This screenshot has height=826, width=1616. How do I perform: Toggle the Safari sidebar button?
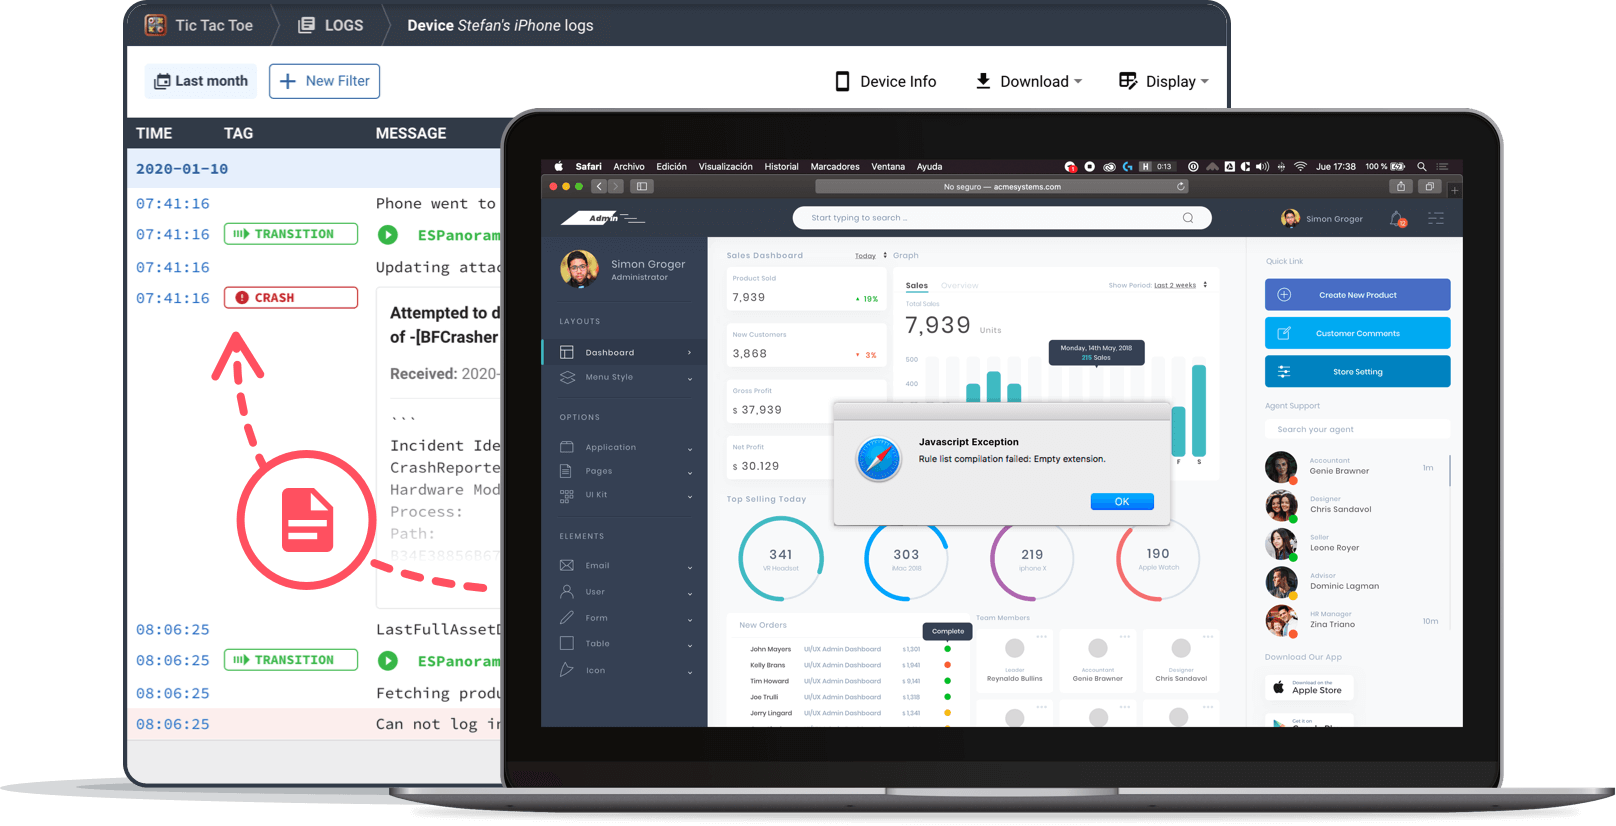642,186
